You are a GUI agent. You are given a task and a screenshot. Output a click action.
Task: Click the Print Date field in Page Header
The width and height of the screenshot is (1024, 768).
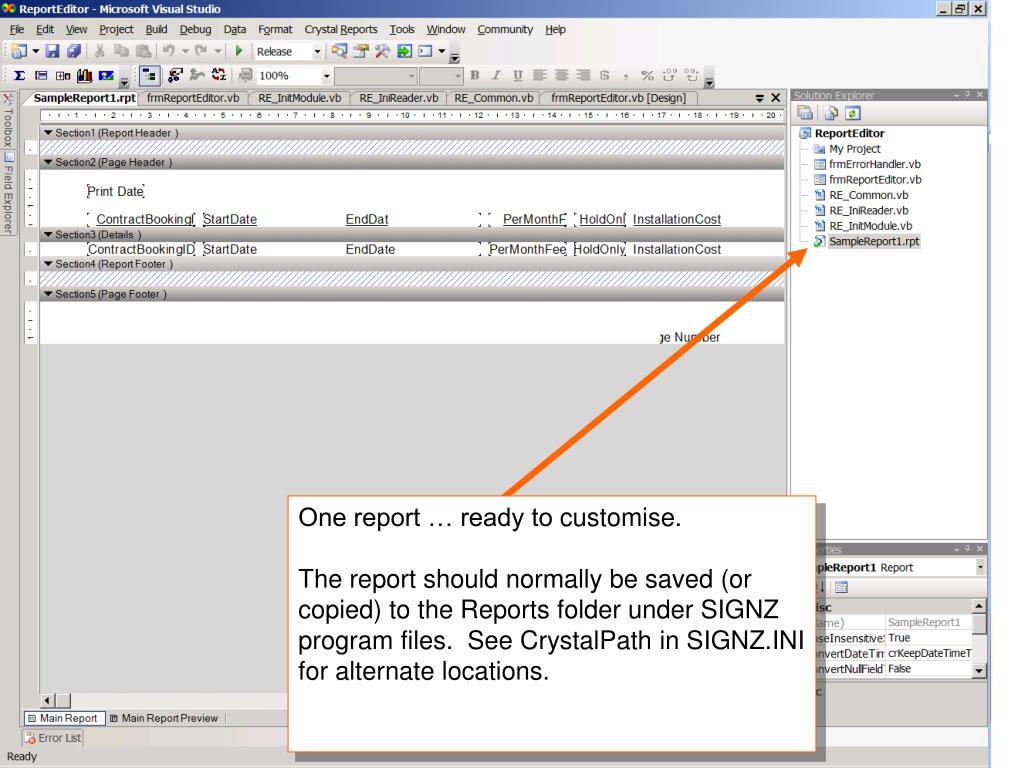[x=116, y=191]
